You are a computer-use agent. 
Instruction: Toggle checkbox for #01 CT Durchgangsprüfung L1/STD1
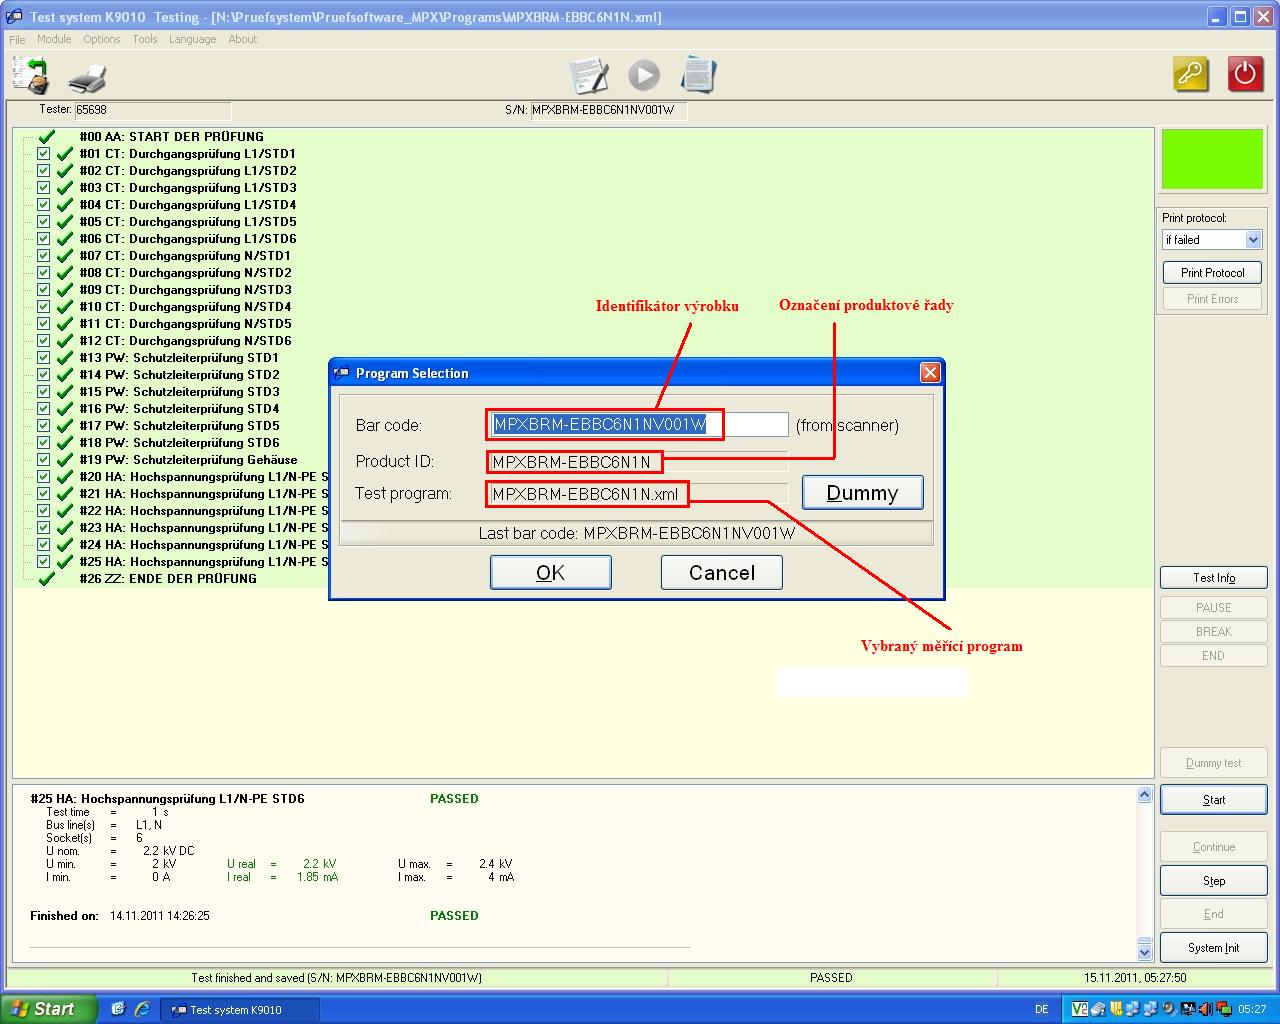point(43,154)
